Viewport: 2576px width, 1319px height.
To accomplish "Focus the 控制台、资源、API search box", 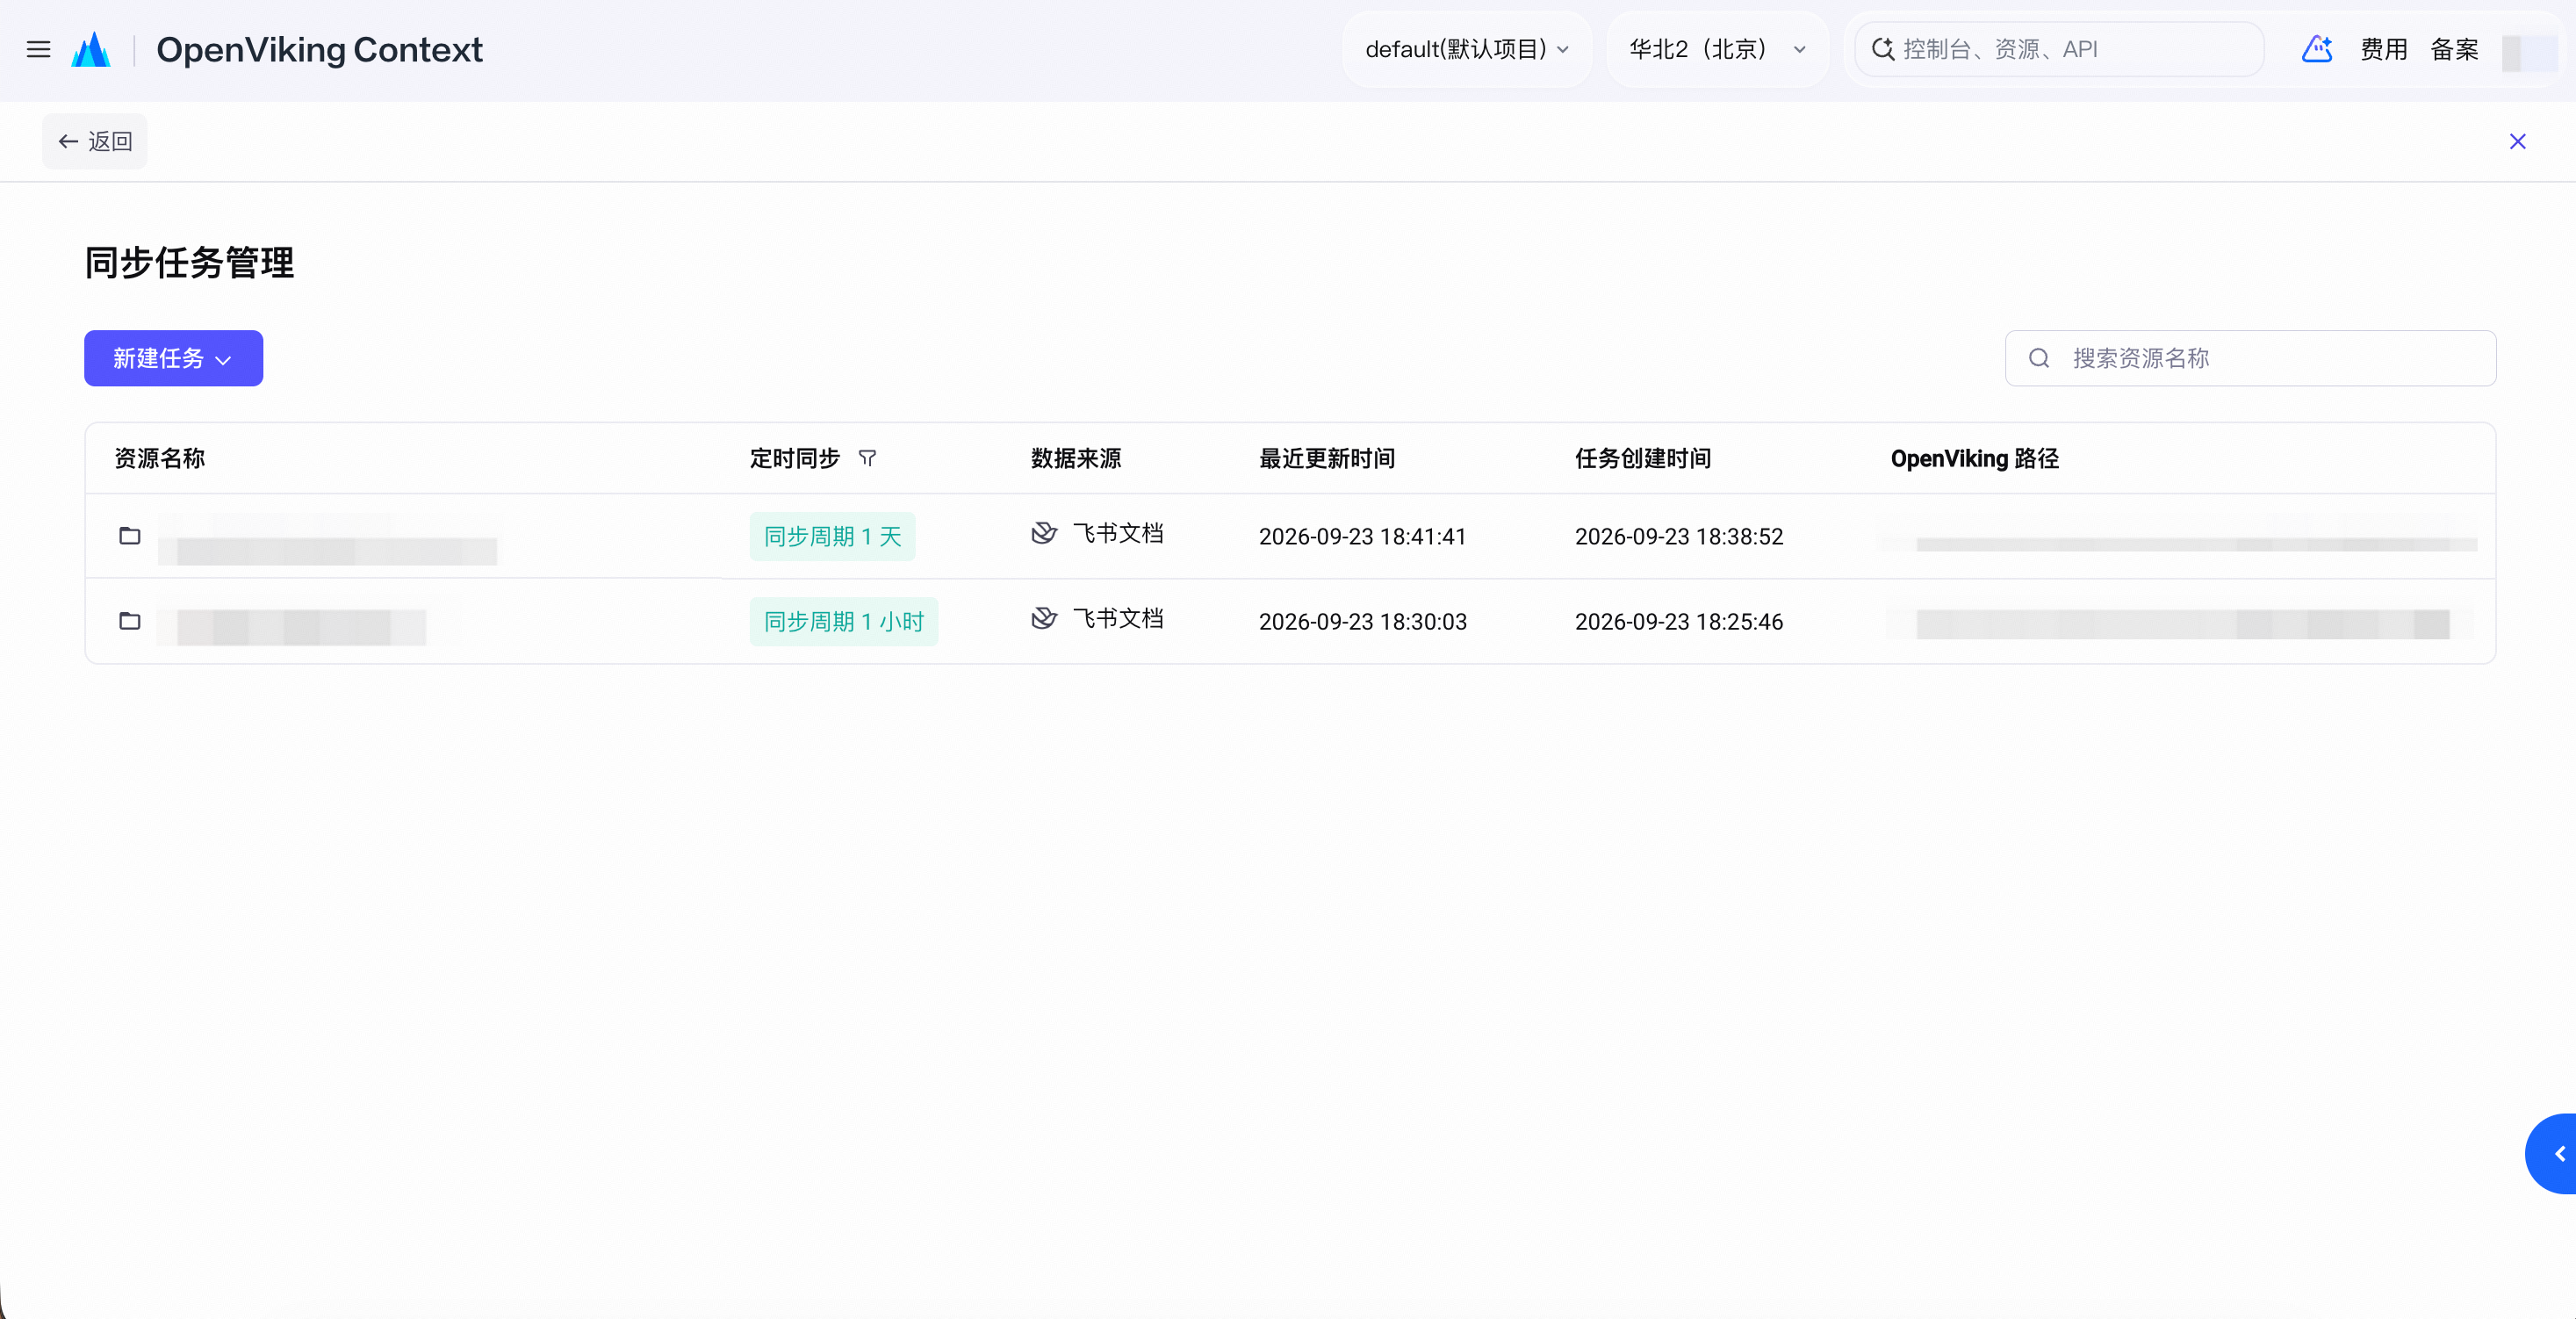I will (x=2059, y=49).
